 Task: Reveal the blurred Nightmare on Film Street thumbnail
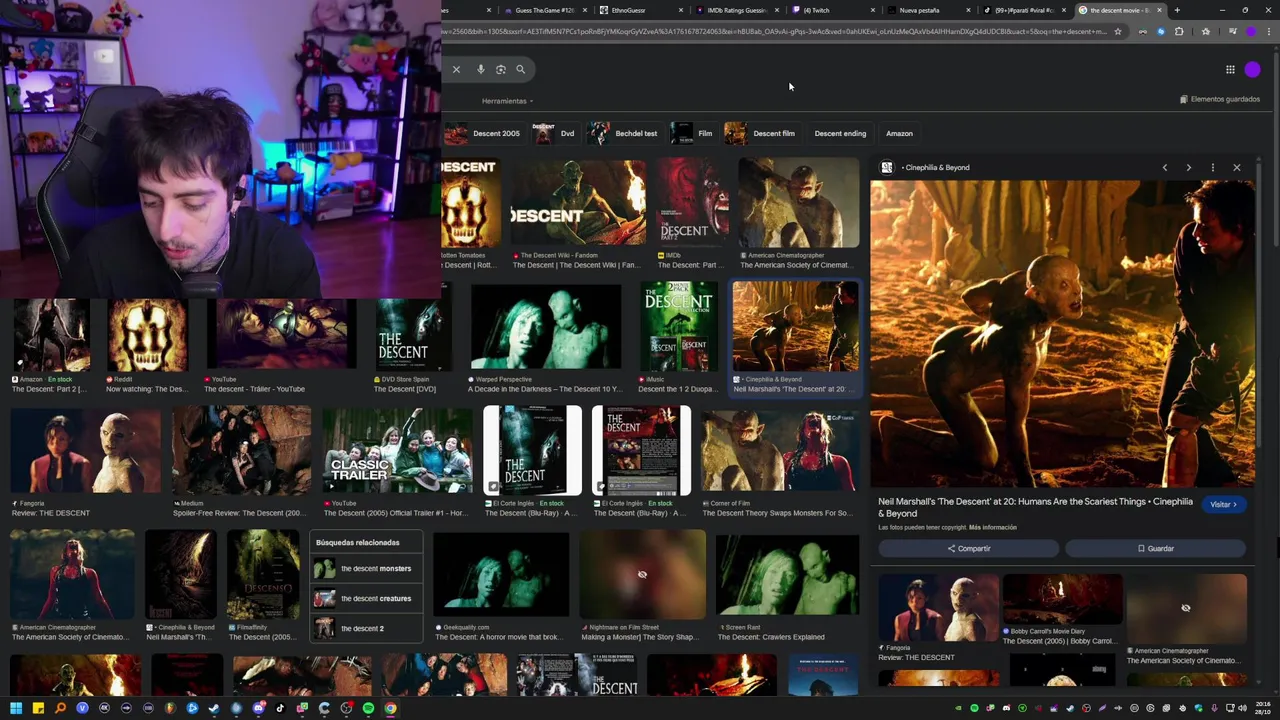pos(642,575)
